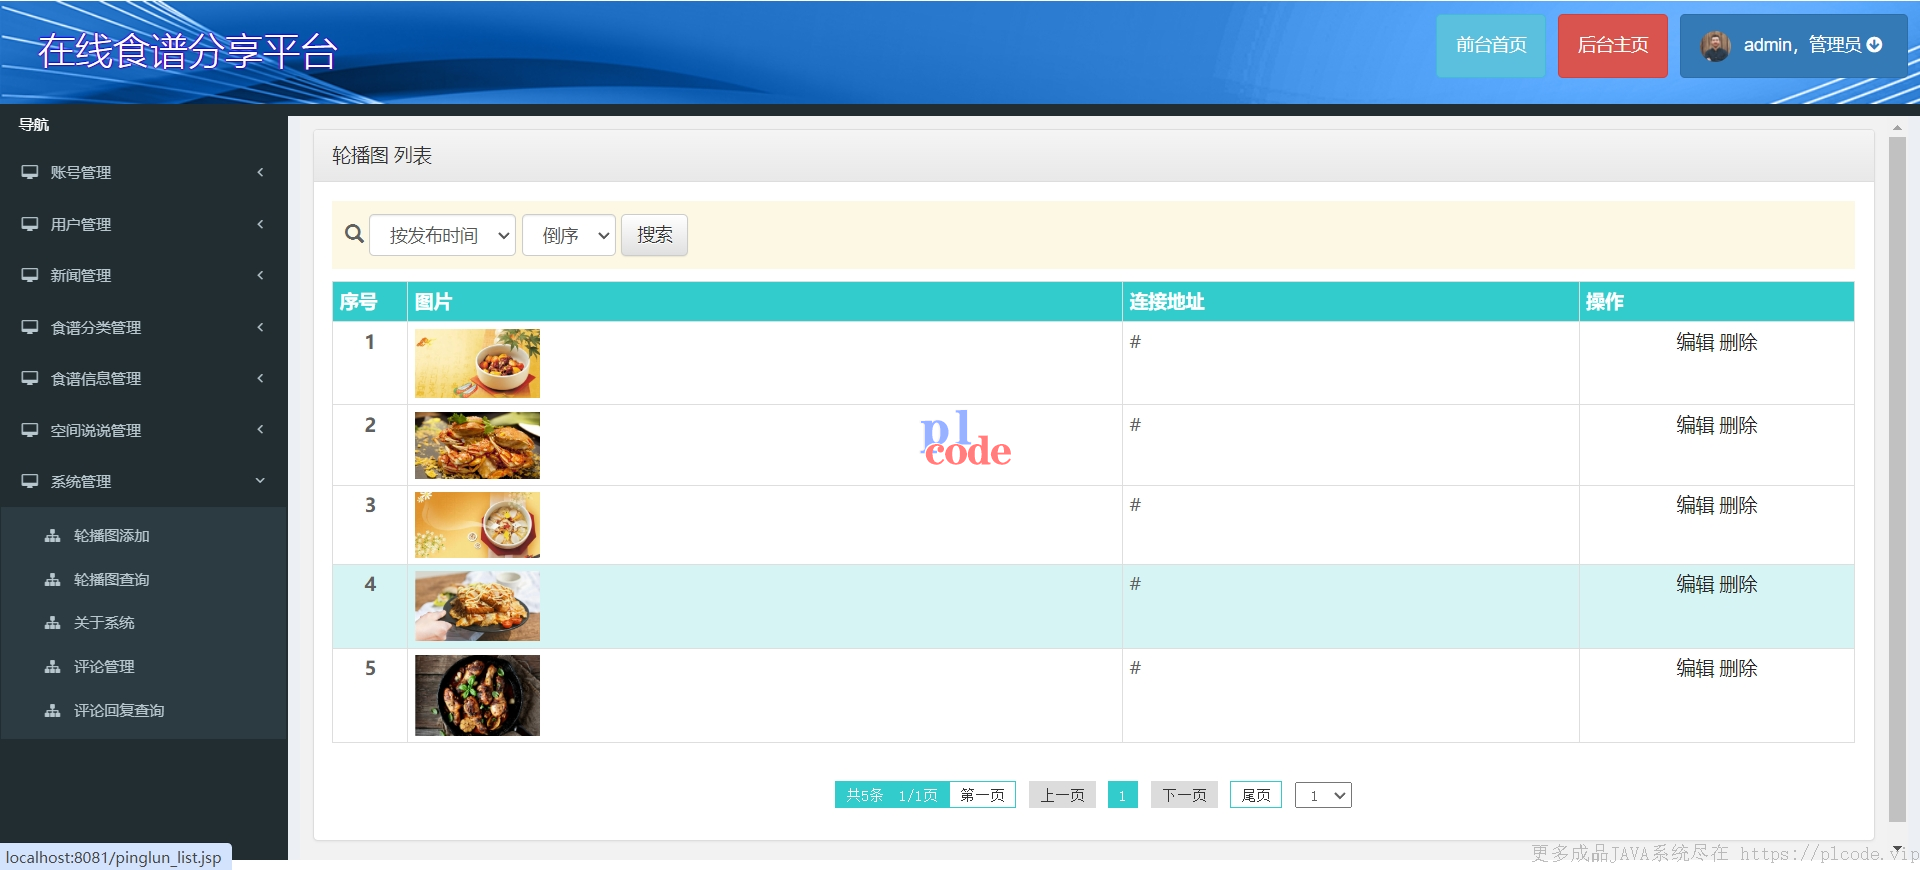Click the scrollbar up arrow

(1897, 128)
